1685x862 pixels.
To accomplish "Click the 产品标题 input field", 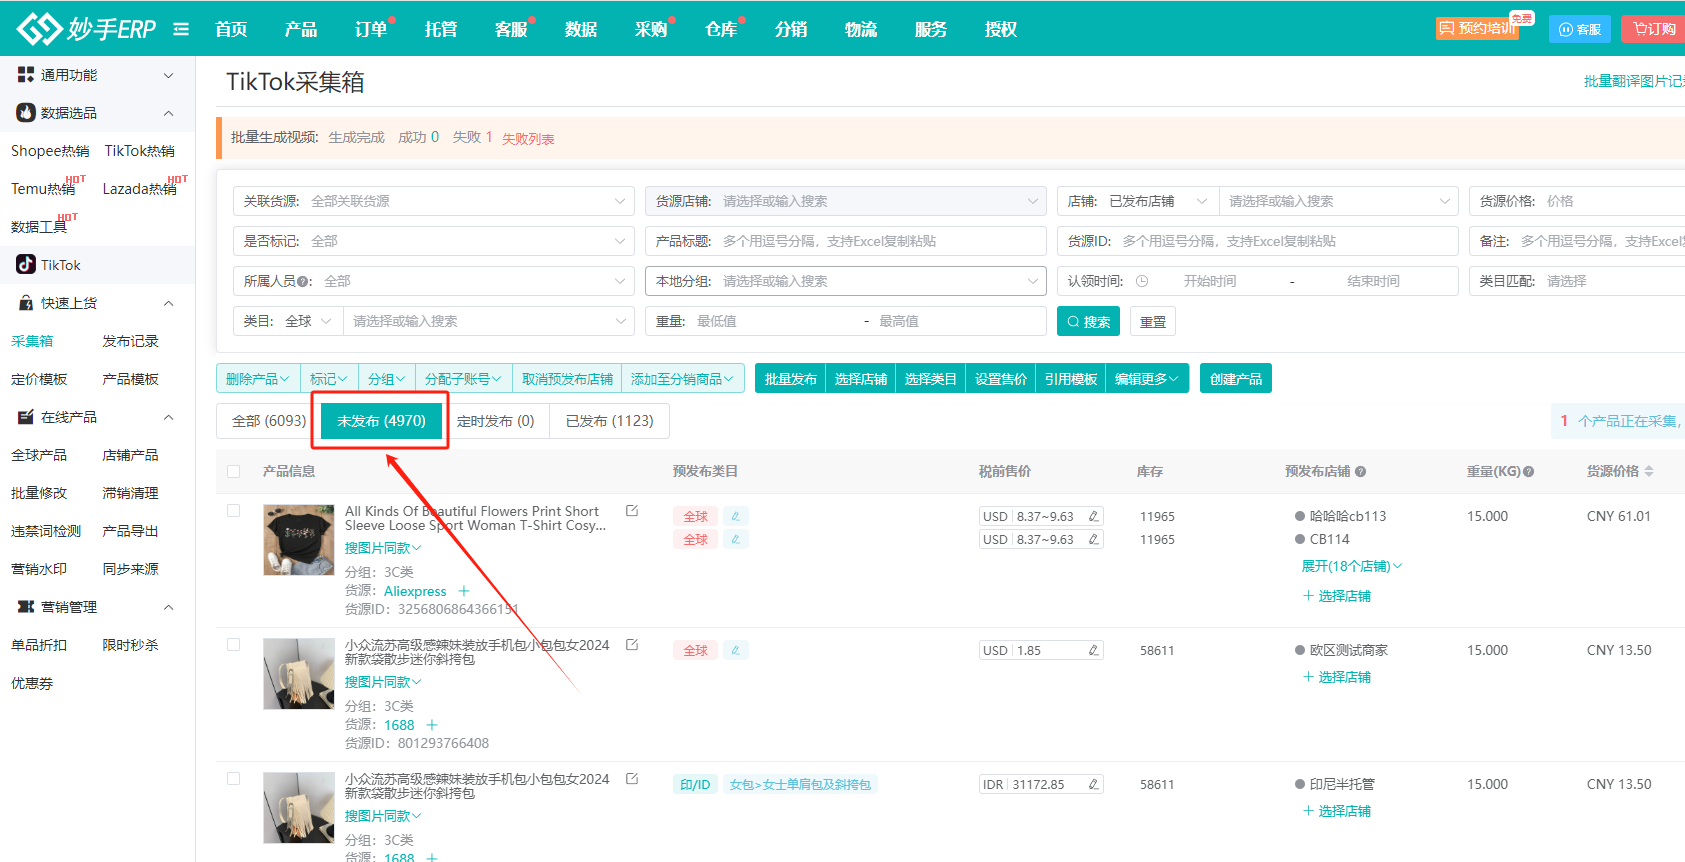I will pos(846,241).
